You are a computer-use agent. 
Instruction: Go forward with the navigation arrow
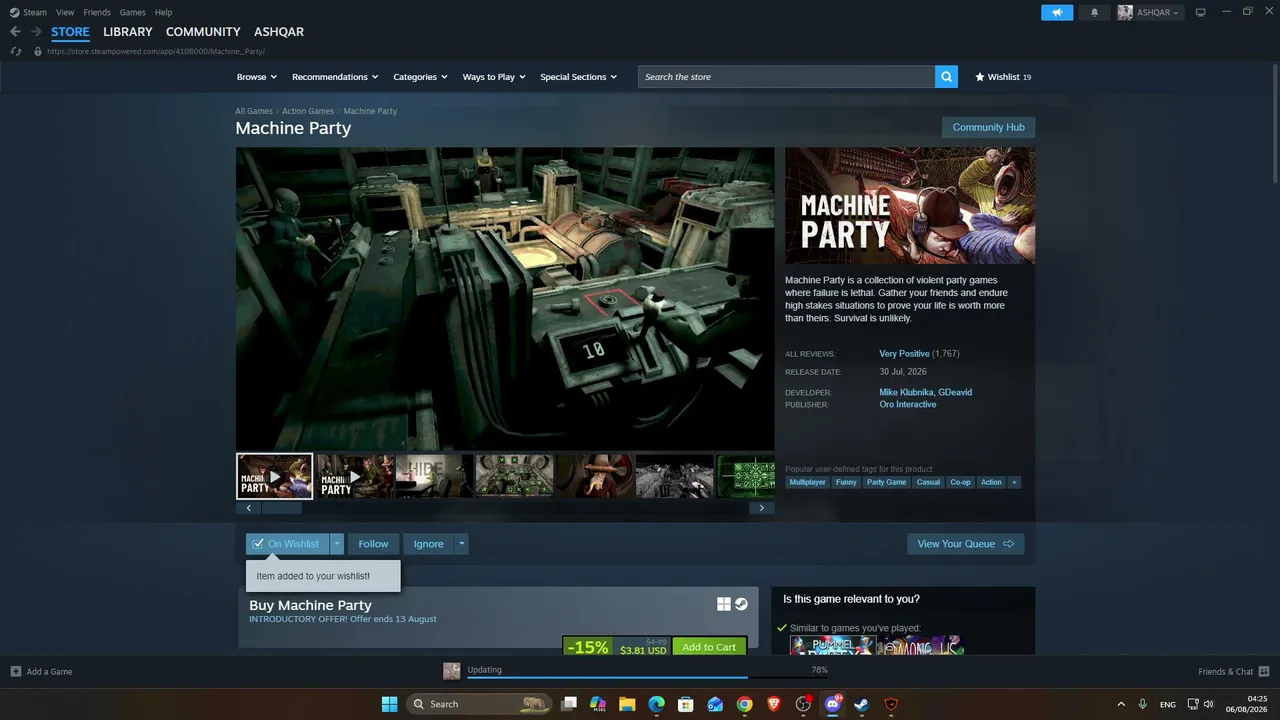(x=36, y=32)
